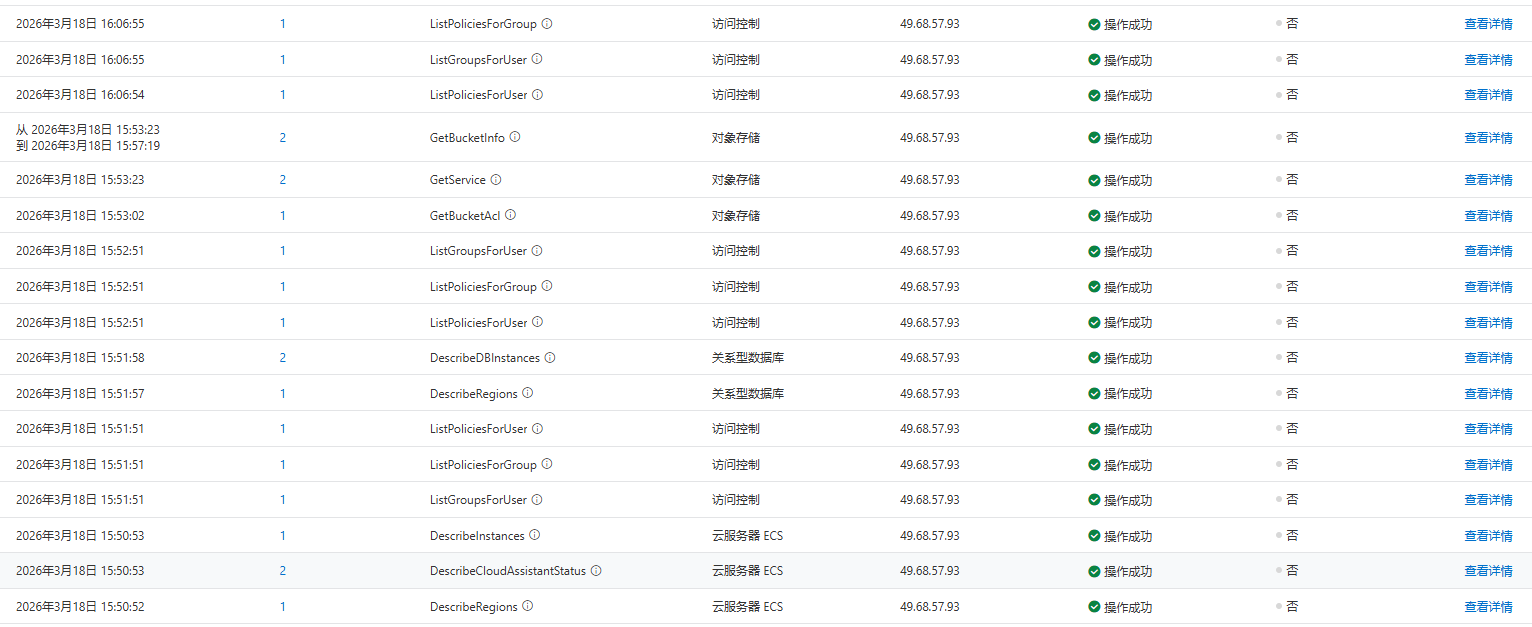Open 查看详情 for the GetBucketInfo row
Image resolution: width=1532 pixels, height=627 pixels.
(x=1488, y=138)
